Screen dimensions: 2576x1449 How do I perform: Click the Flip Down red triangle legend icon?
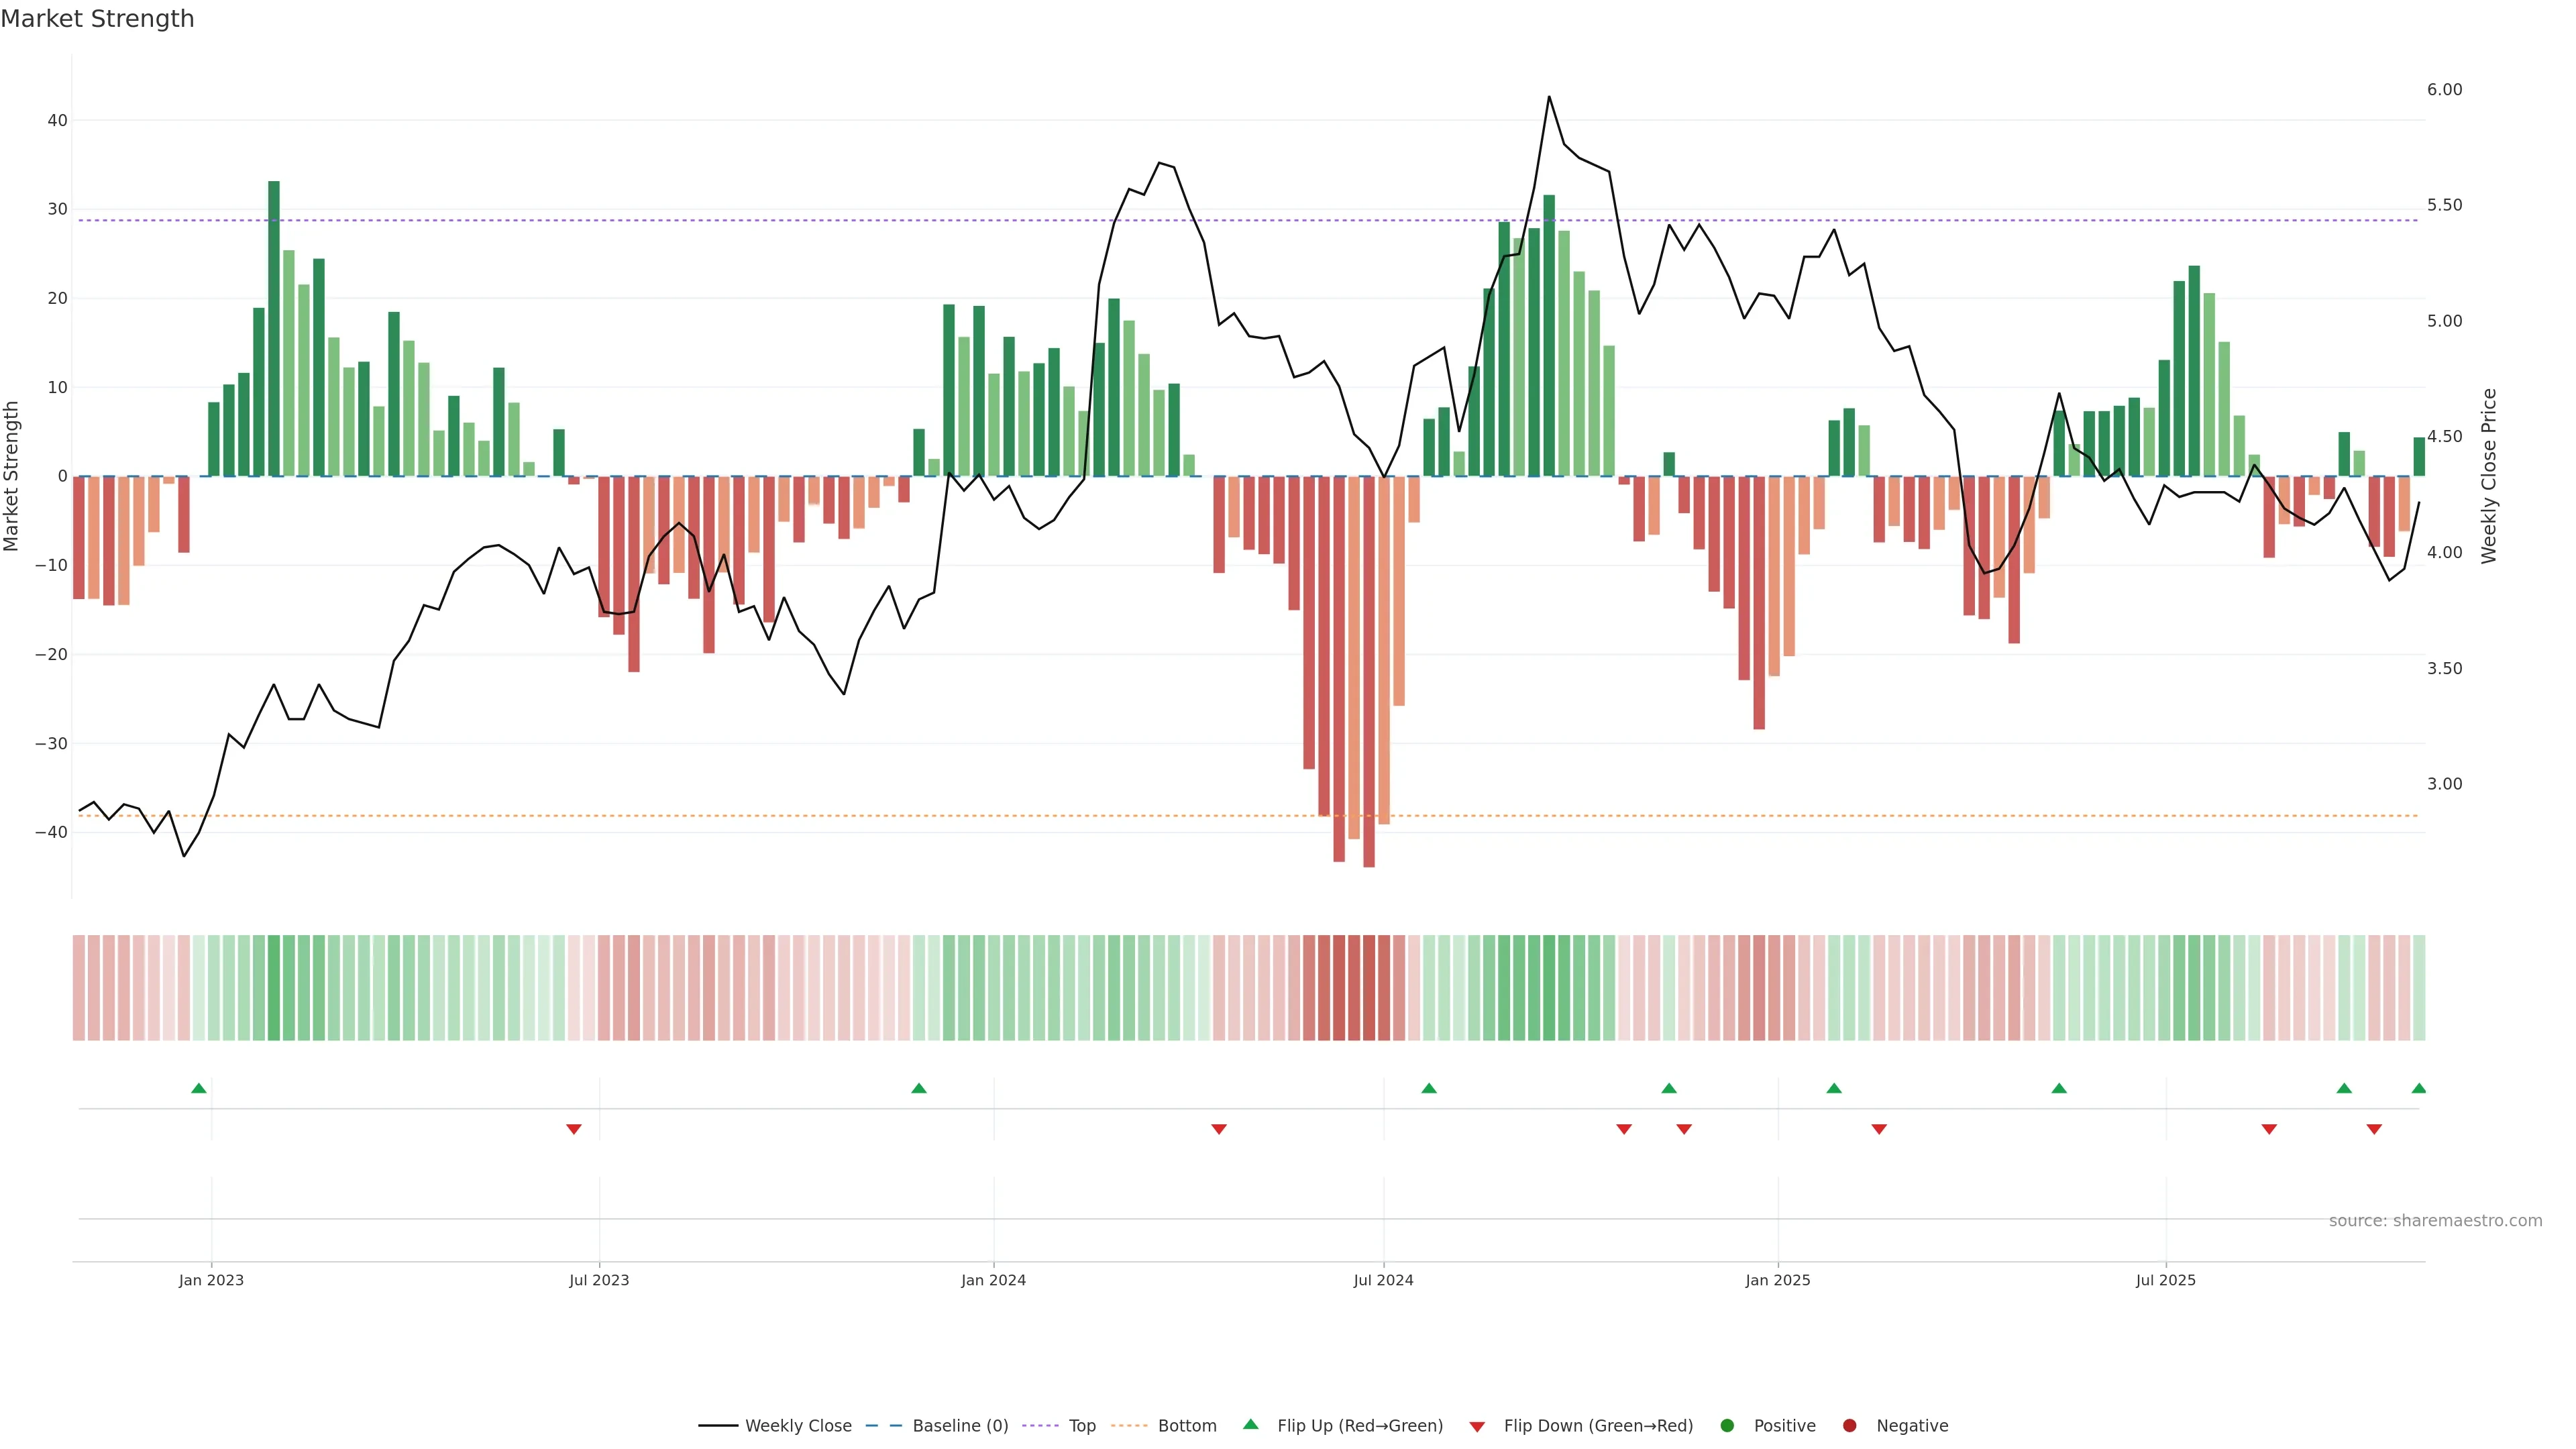point(1477,1427)
